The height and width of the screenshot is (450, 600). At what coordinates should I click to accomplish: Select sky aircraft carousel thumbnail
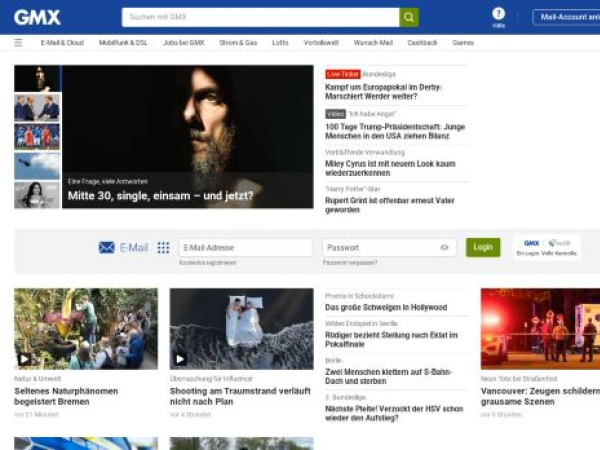(x=37, y=166)
